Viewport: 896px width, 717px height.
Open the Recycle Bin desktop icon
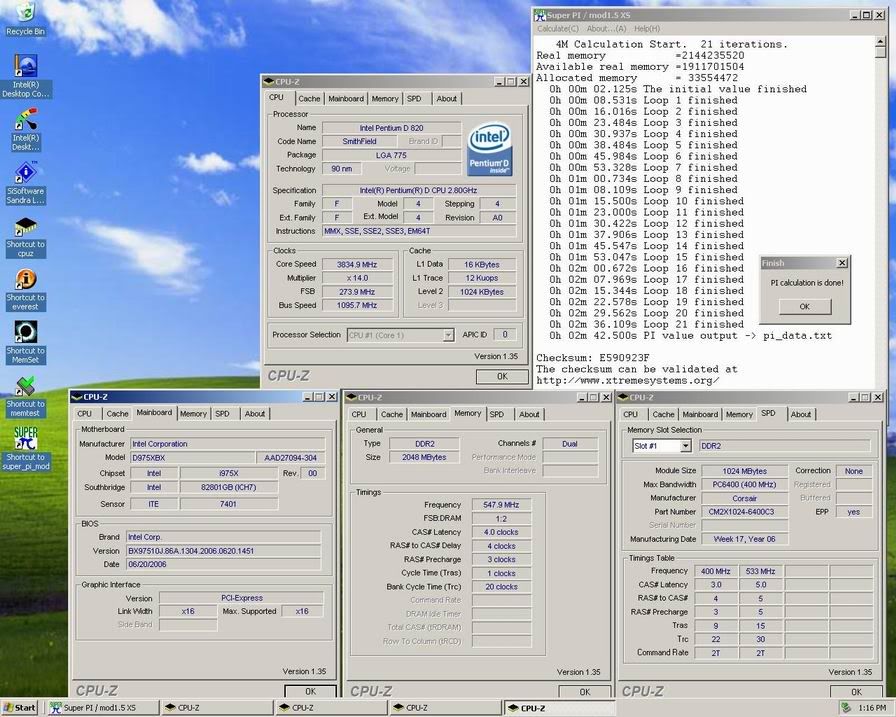pyautogui.click(x=25, y=14)
